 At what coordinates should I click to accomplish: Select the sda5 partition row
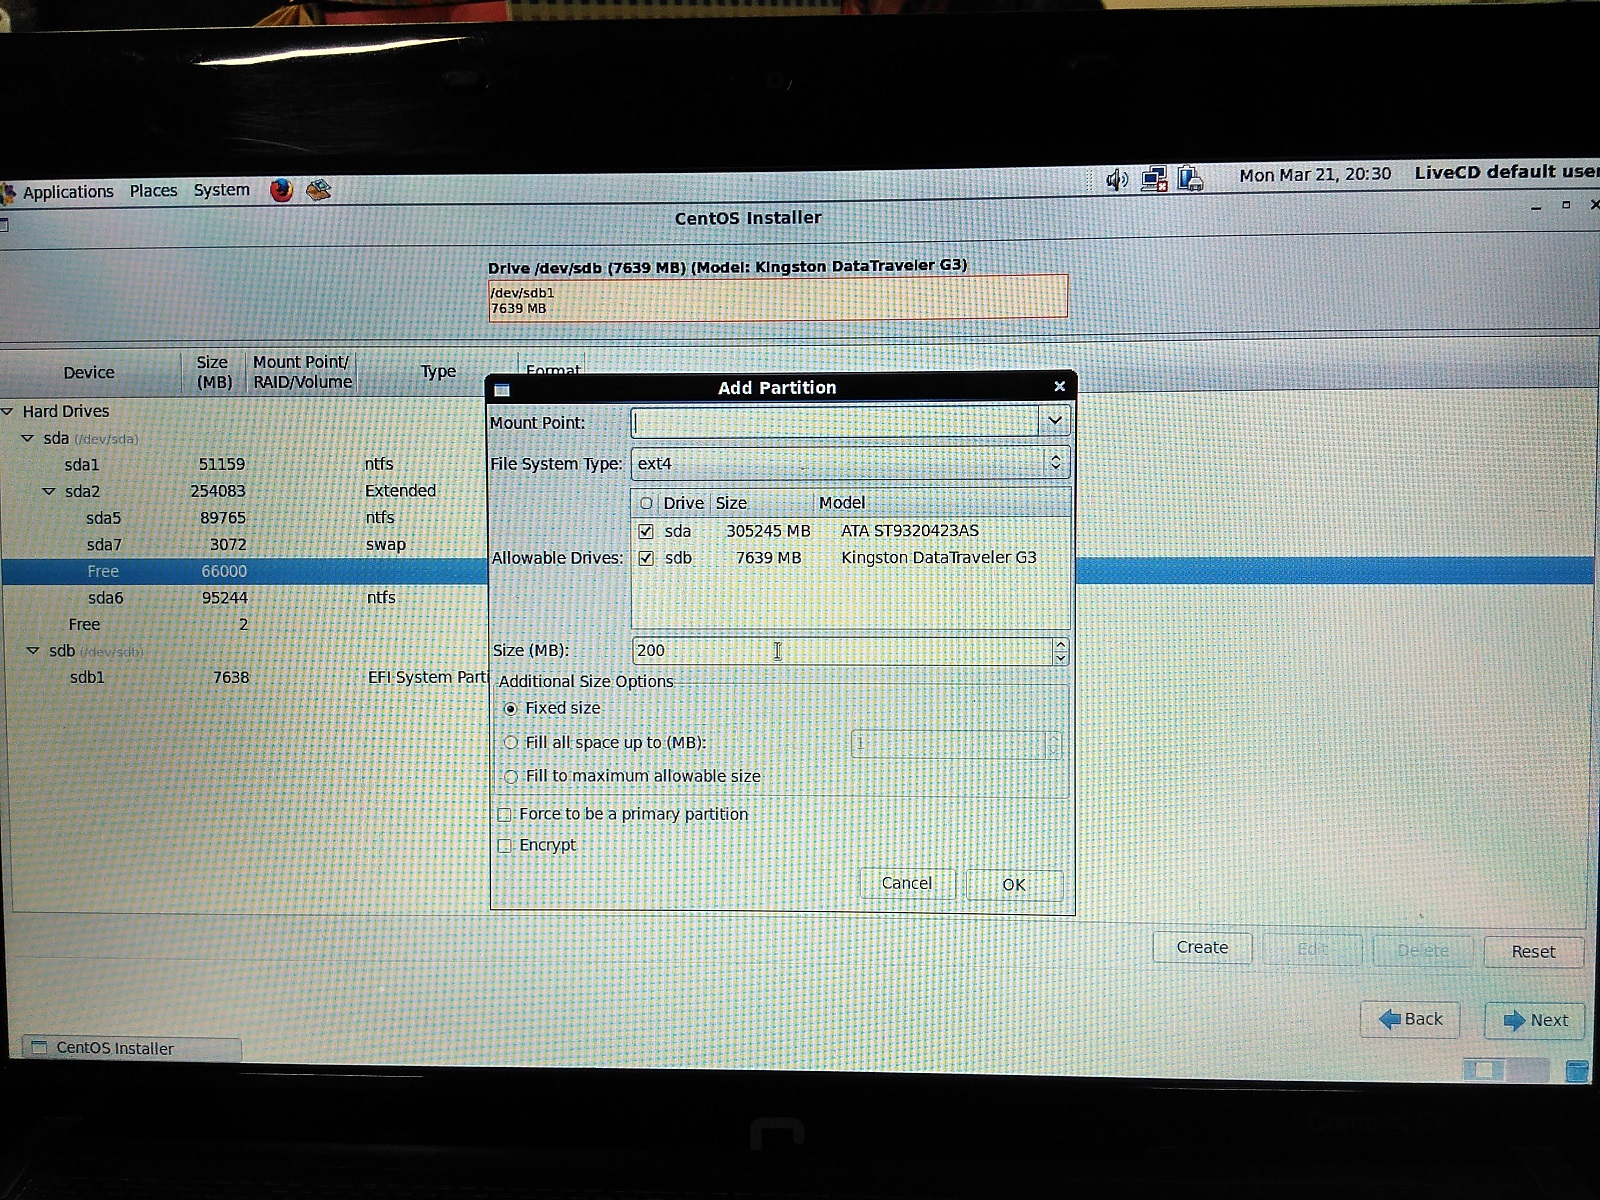[x=245, y=518]
